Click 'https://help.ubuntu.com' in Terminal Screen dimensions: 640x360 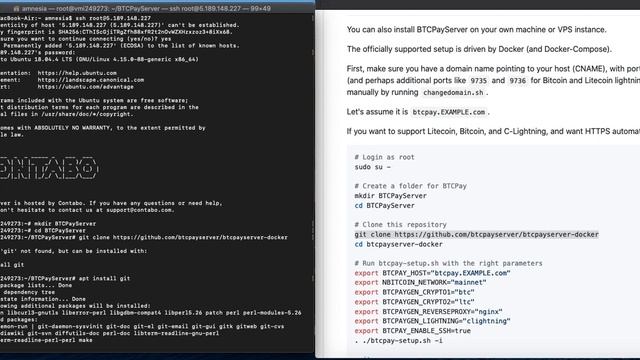77,73
